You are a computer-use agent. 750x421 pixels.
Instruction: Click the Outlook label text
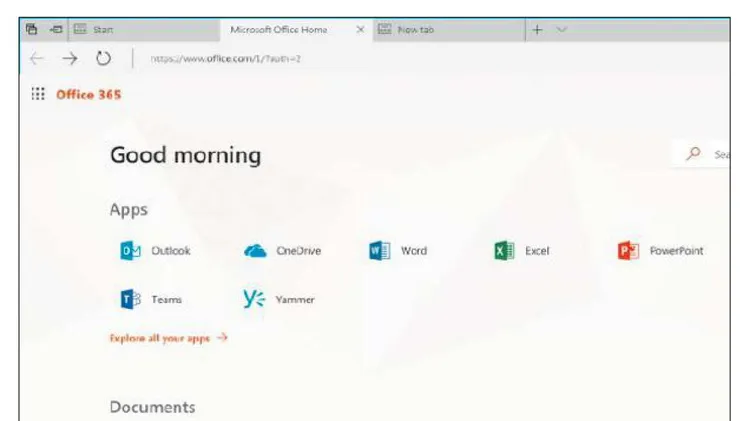(x=171, y=251)
